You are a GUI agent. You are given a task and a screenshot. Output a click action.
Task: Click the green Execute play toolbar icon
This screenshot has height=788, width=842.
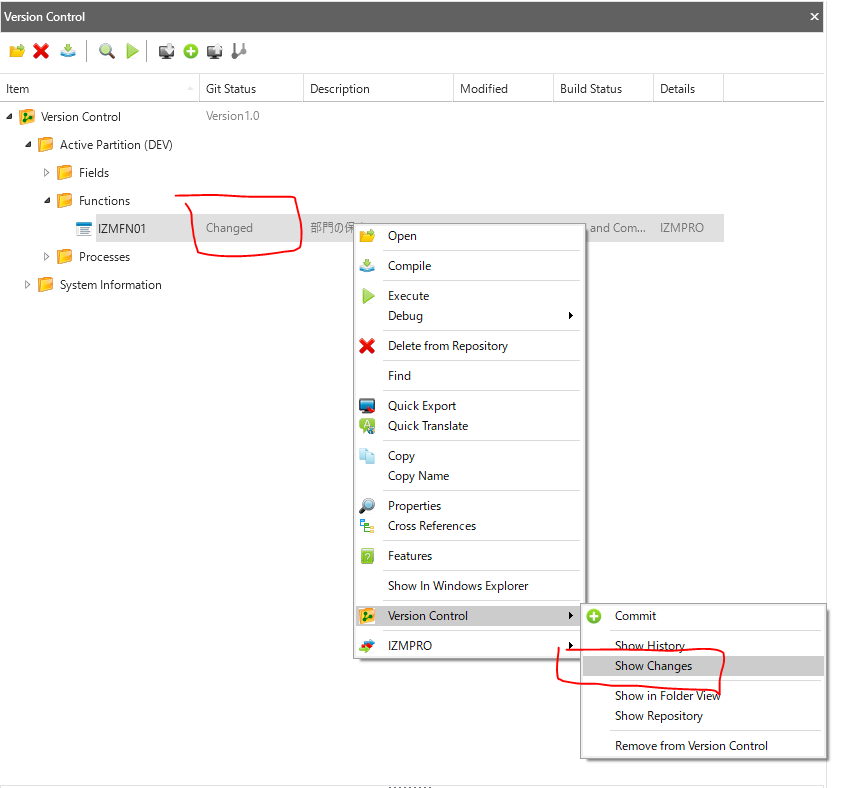[x=132, y=52]
